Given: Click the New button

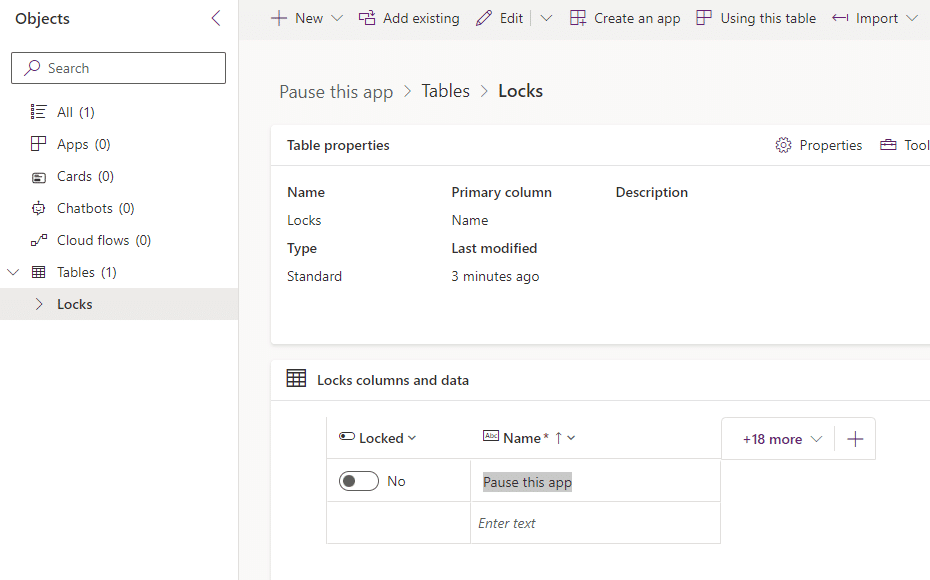Looking at the screenshot, I should coord(297,18).
